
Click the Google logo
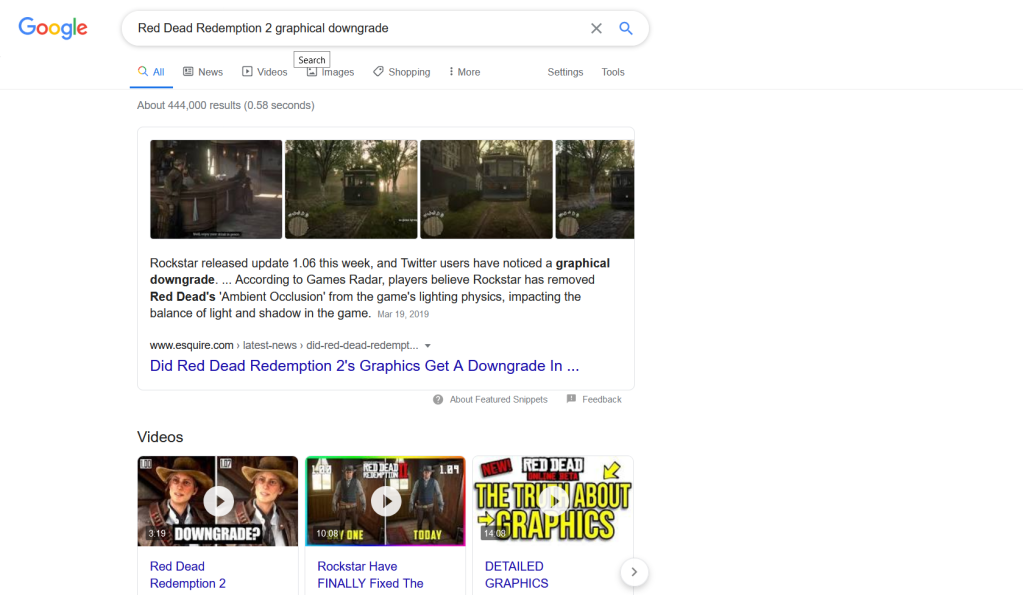(x=53, y=28)
